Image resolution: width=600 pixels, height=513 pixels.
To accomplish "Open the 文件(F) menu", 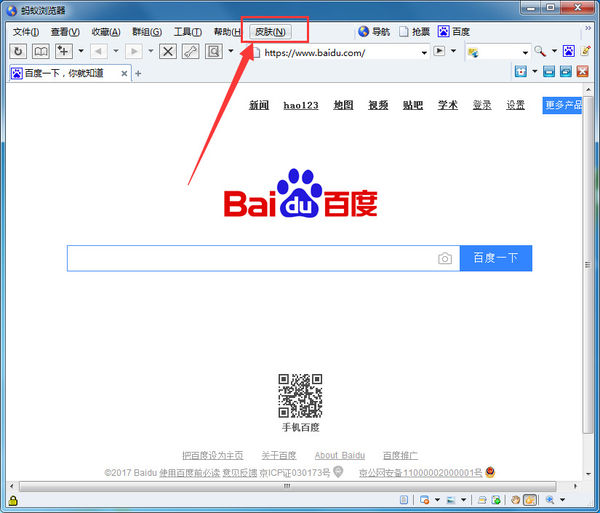I will coord(26,32).
